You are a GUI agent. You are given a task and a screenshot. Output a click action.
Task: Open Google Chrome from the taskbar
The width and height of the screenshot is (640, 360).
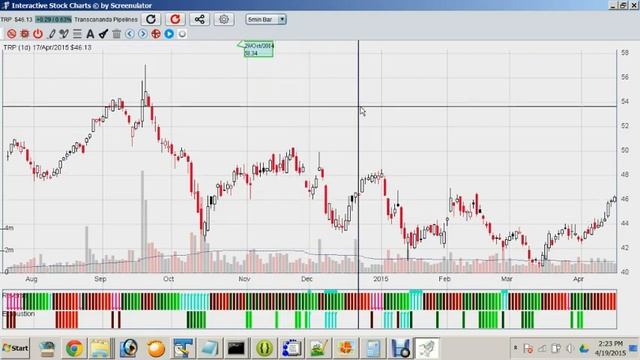coord(74,349)
